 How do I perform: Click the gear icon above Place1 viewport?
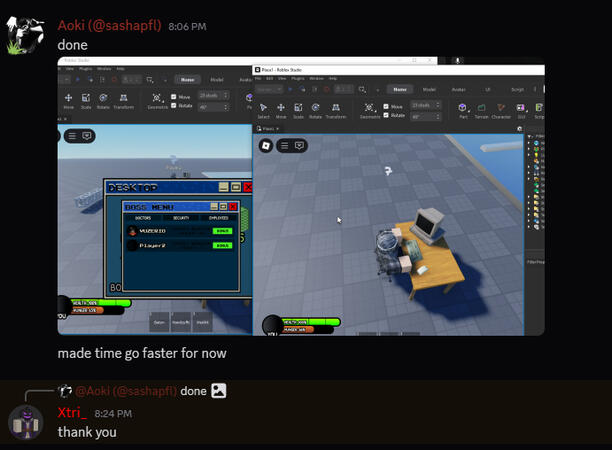click(x=519, y=128)
